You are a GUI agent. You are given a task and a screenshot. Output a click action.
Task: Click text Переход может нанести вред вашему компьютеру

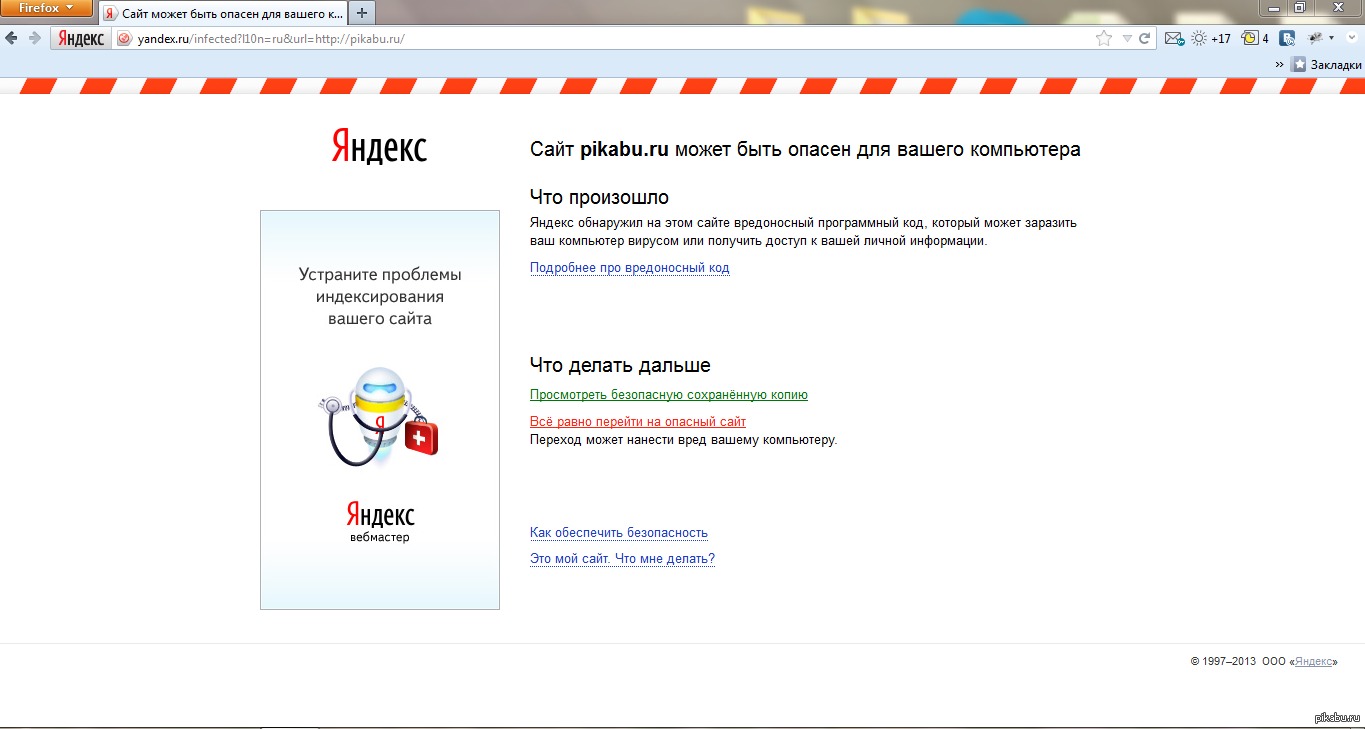click(683, 440)
